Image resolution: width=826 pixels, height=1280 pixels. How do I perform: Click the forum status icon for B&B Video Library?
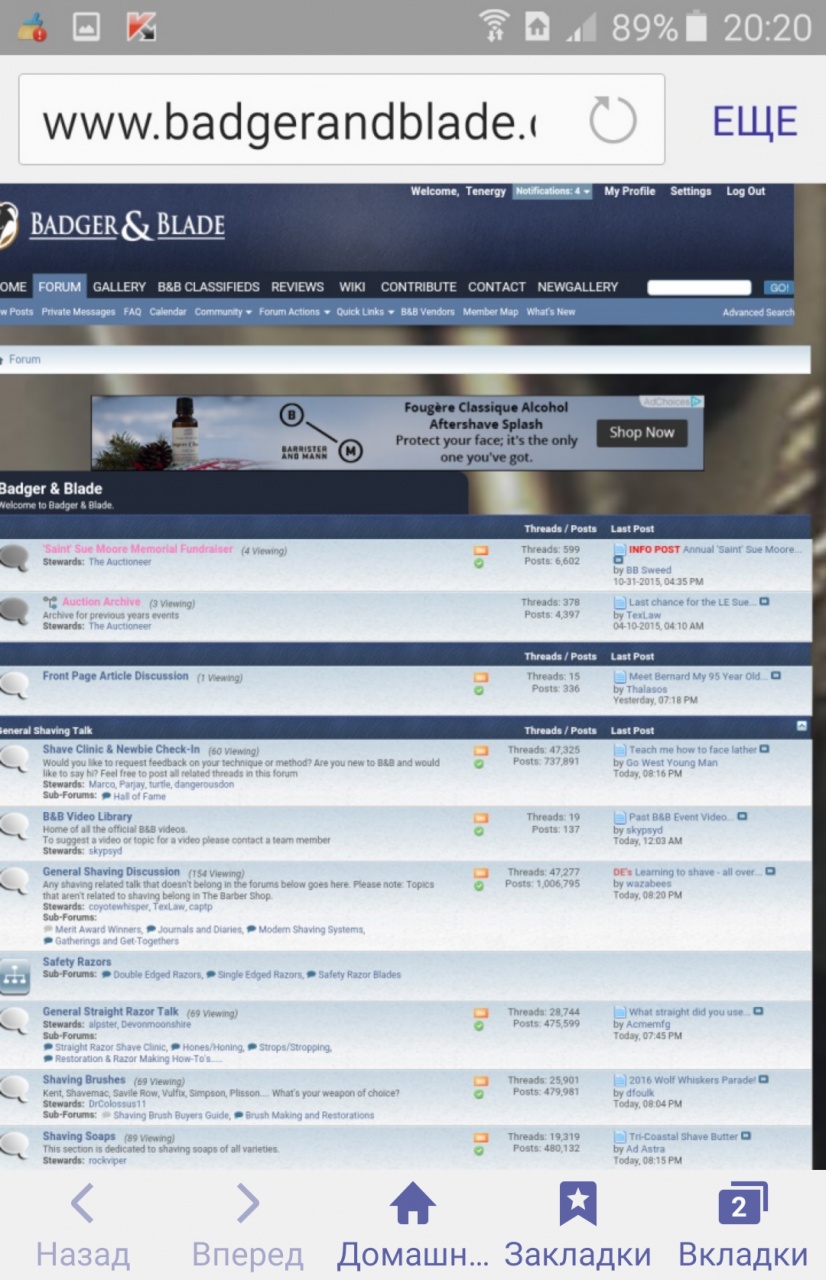tap(14, 826)
